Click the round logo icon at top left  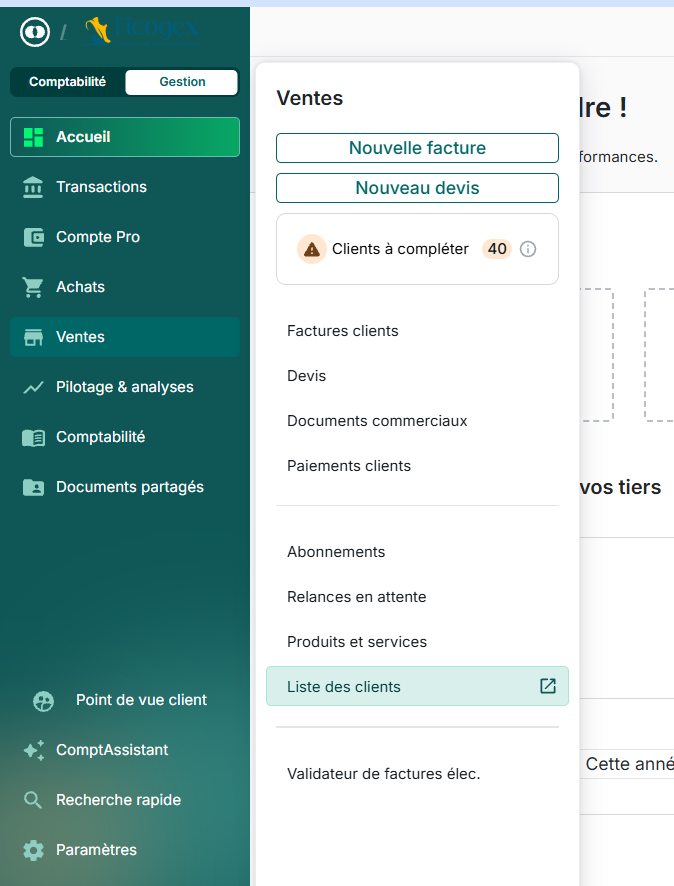35,32
